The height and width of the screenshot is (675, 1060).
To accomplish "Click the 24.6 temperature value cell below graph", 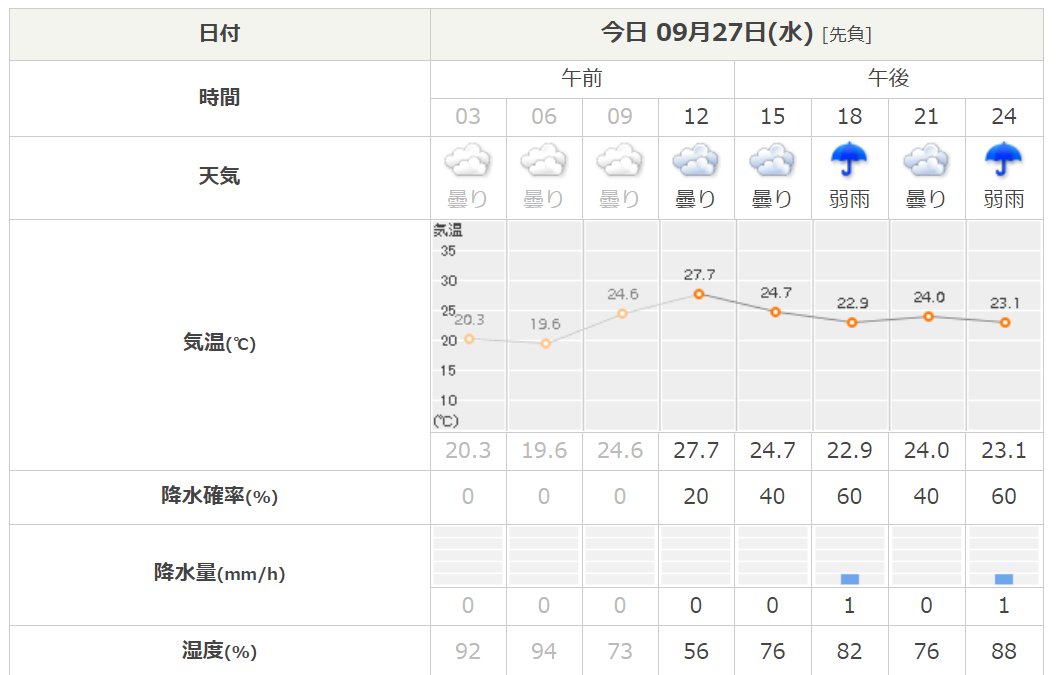I will (x=620, y=450).
